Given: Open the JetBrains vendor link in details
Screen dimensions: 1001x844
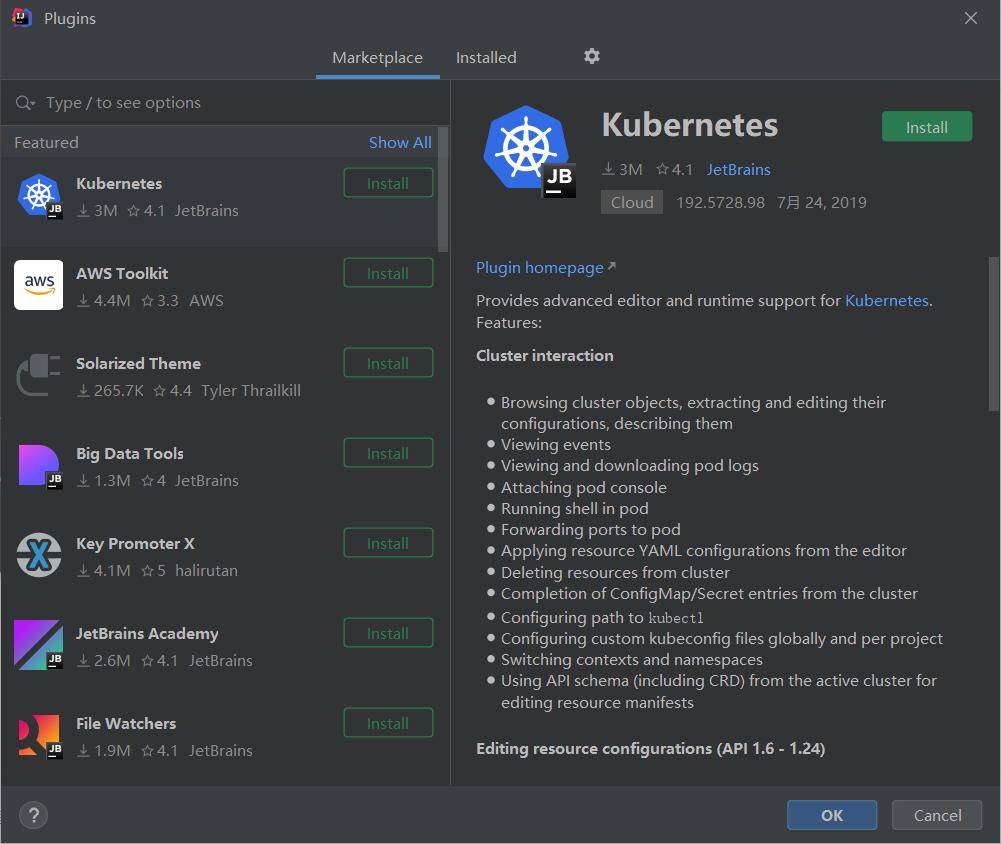Looking at the screenshot, I should [x=738, y=170].
